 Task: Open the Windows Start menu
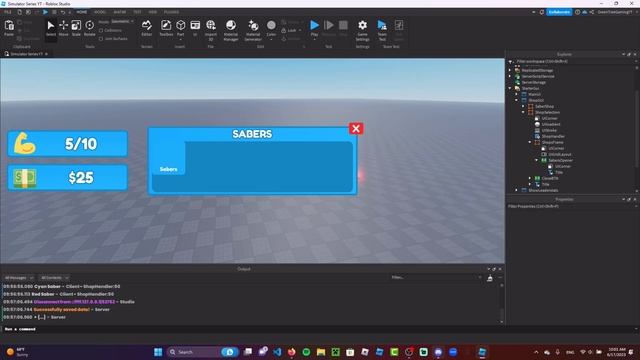(158, 352)
